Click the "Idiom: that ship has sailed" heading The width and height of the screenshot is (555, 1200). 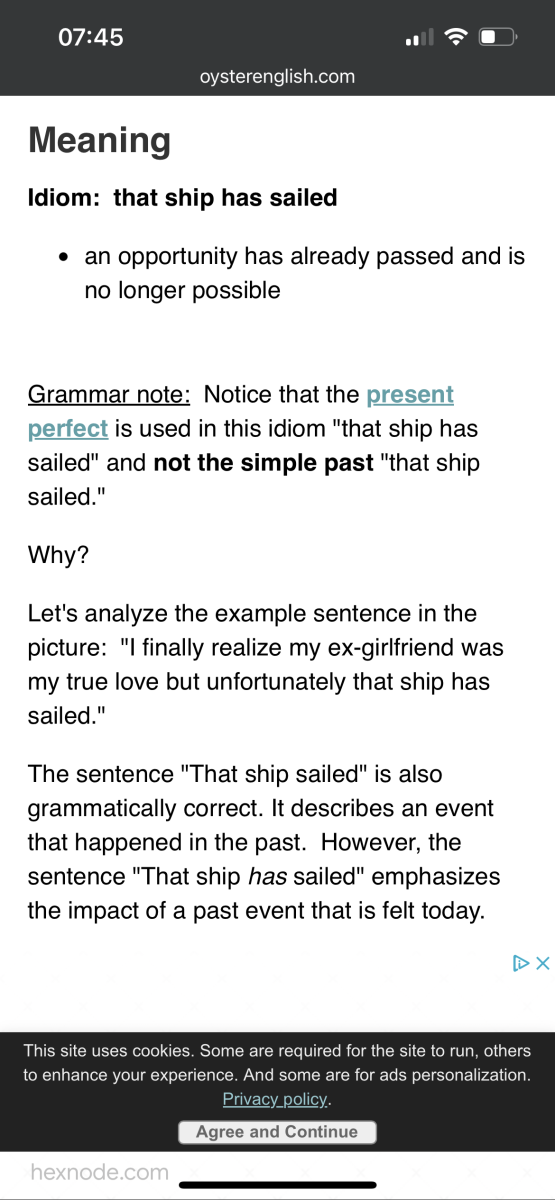[183, 197]
